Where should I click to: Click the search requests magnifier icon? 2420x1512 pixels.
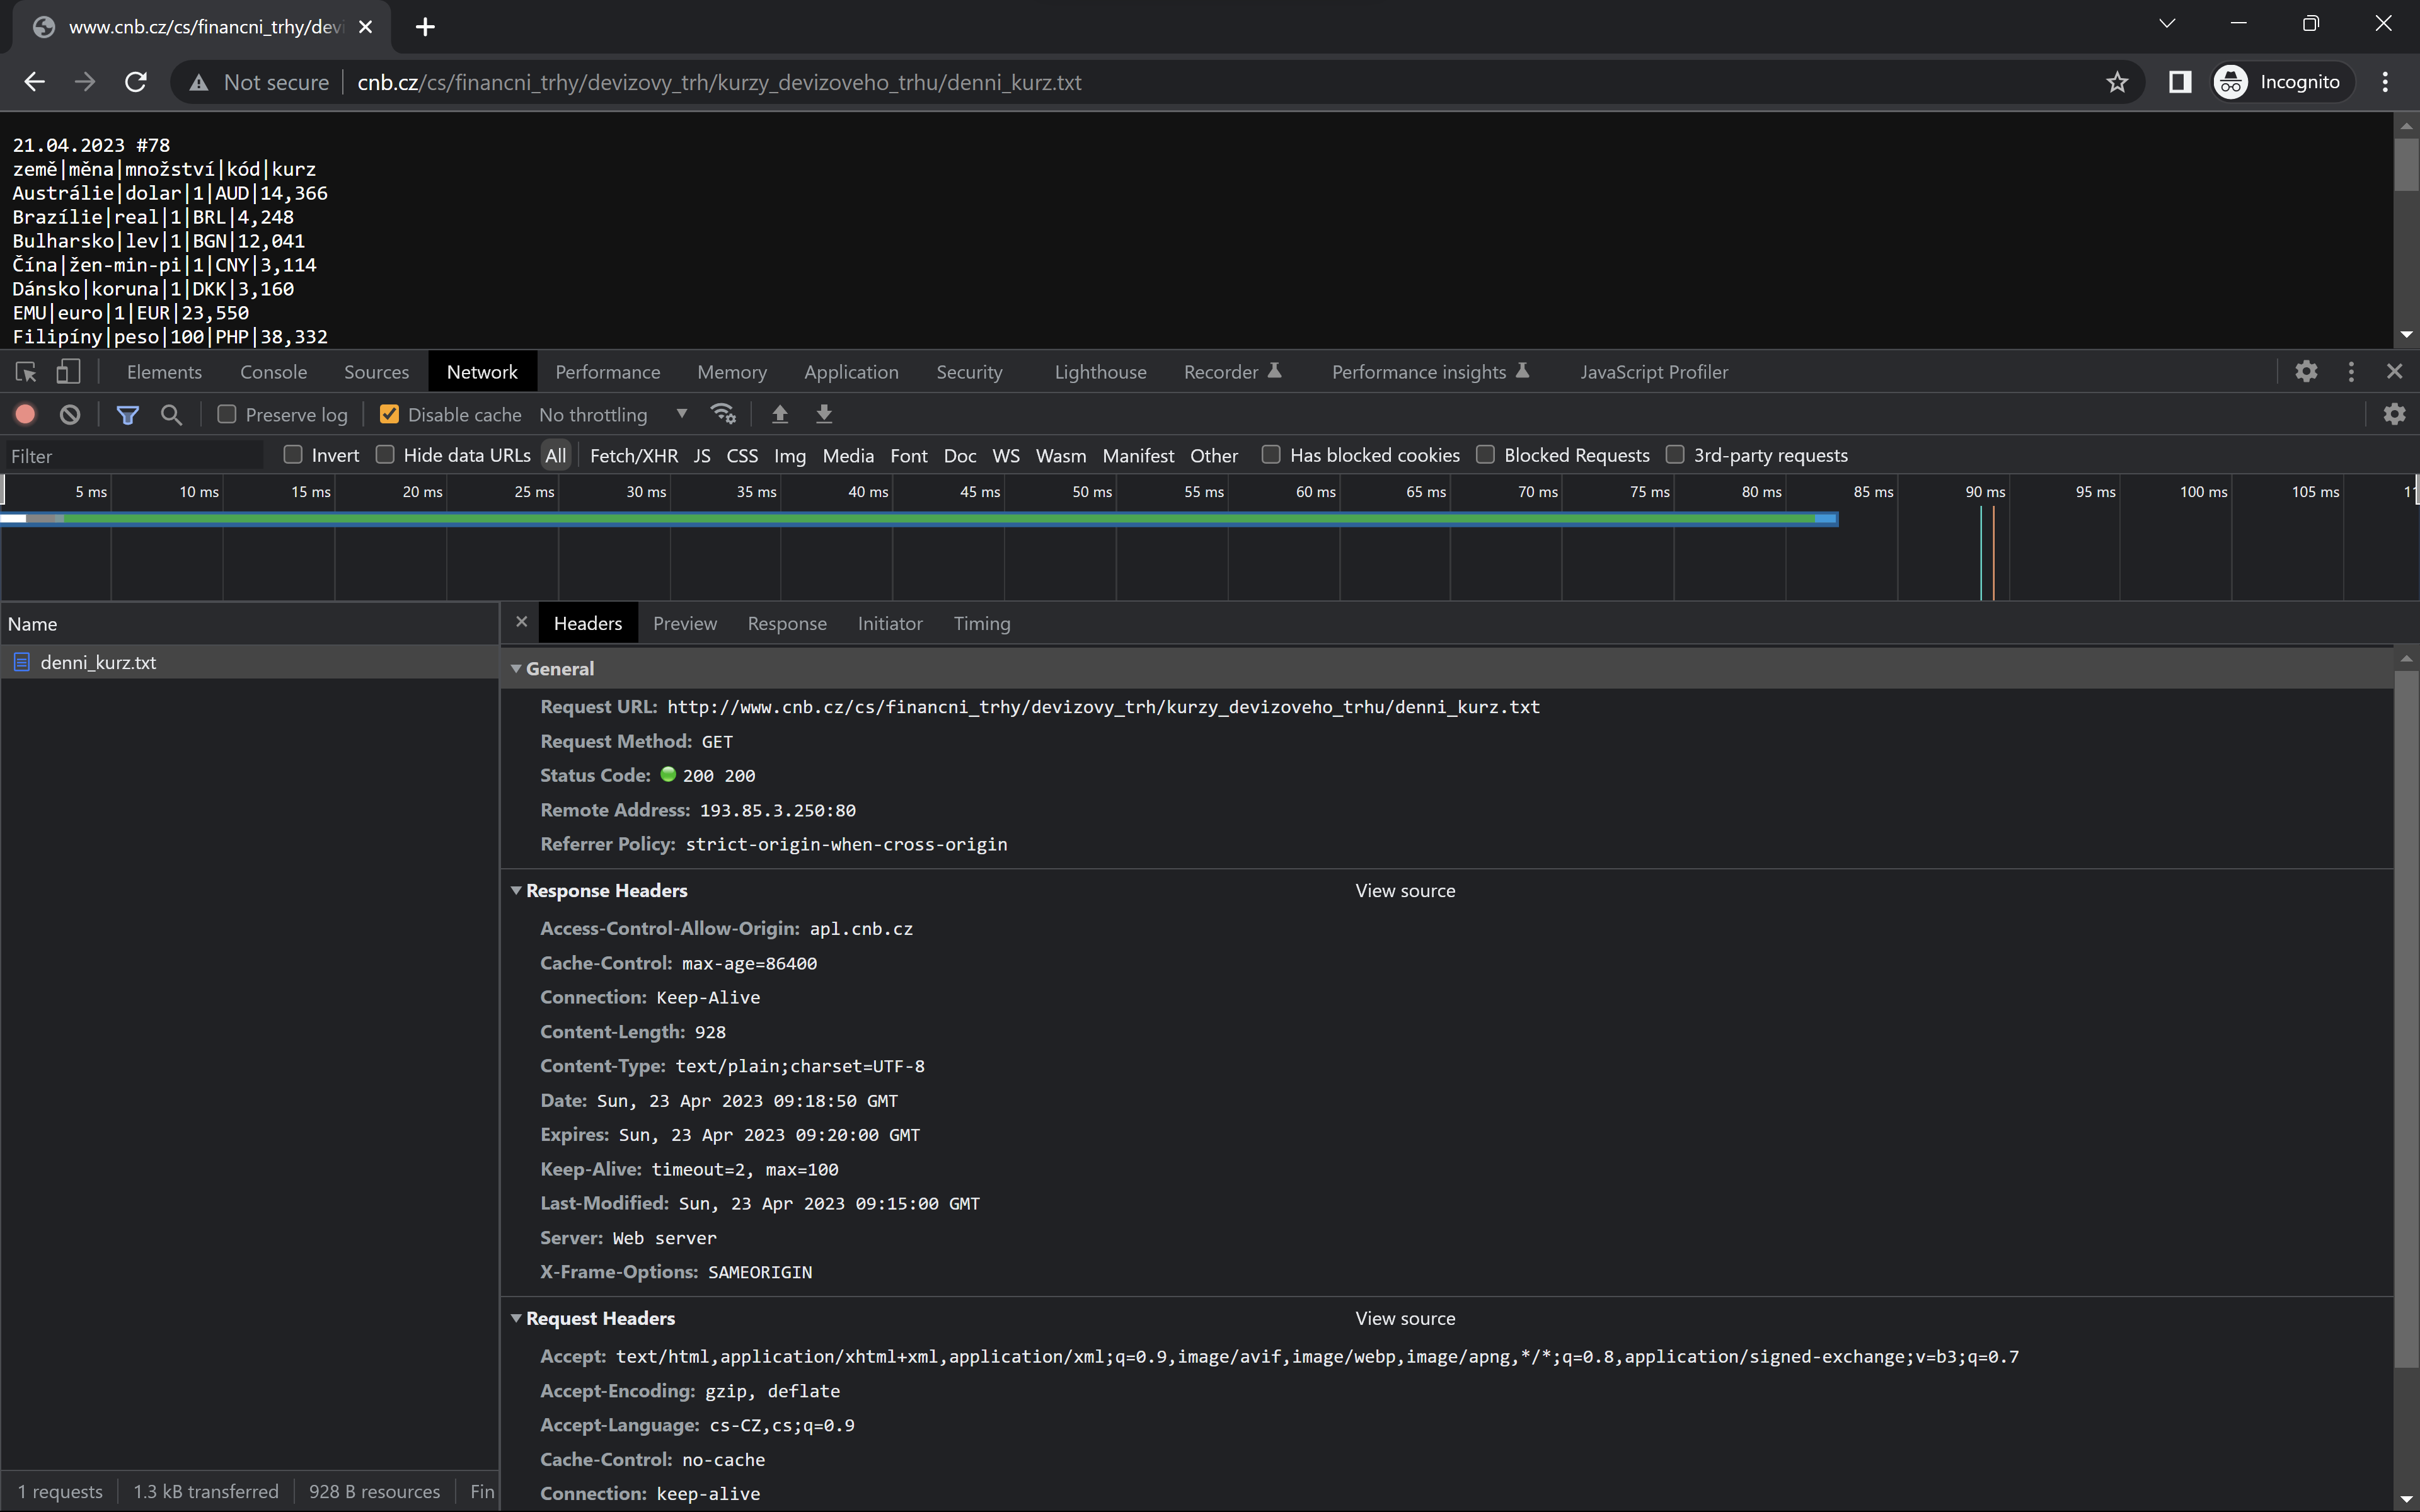[171, 414]
